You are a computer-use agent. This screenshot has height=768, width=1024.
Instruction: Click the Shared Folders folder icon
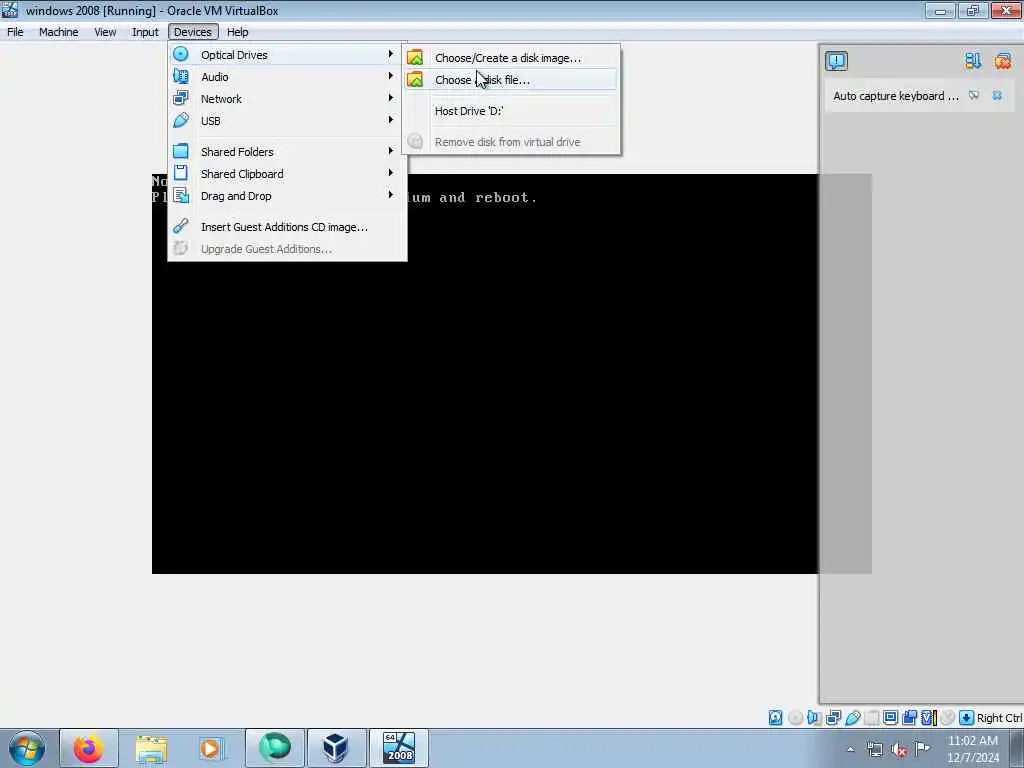click(181, 151)
